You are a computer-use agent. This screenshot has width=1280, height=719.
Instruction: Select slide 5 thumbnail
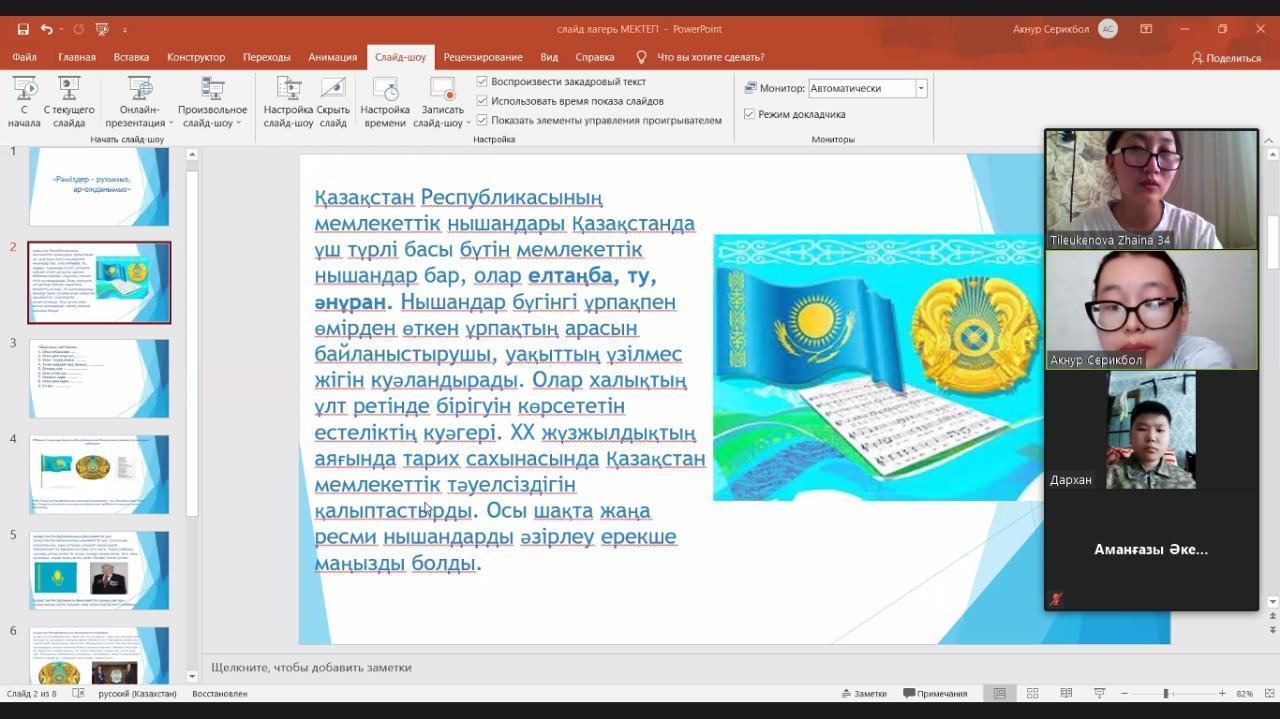(99, 570)
